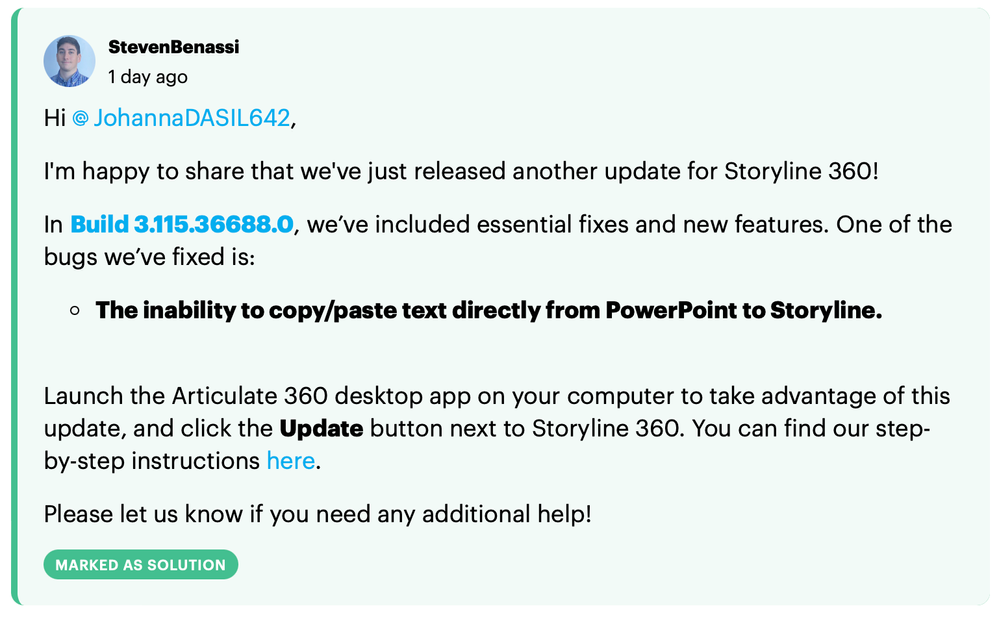Viewport: 999px width, 617px height.
Task: Click StevenBenassi's profile avatar
Action: tap(69, 61)
